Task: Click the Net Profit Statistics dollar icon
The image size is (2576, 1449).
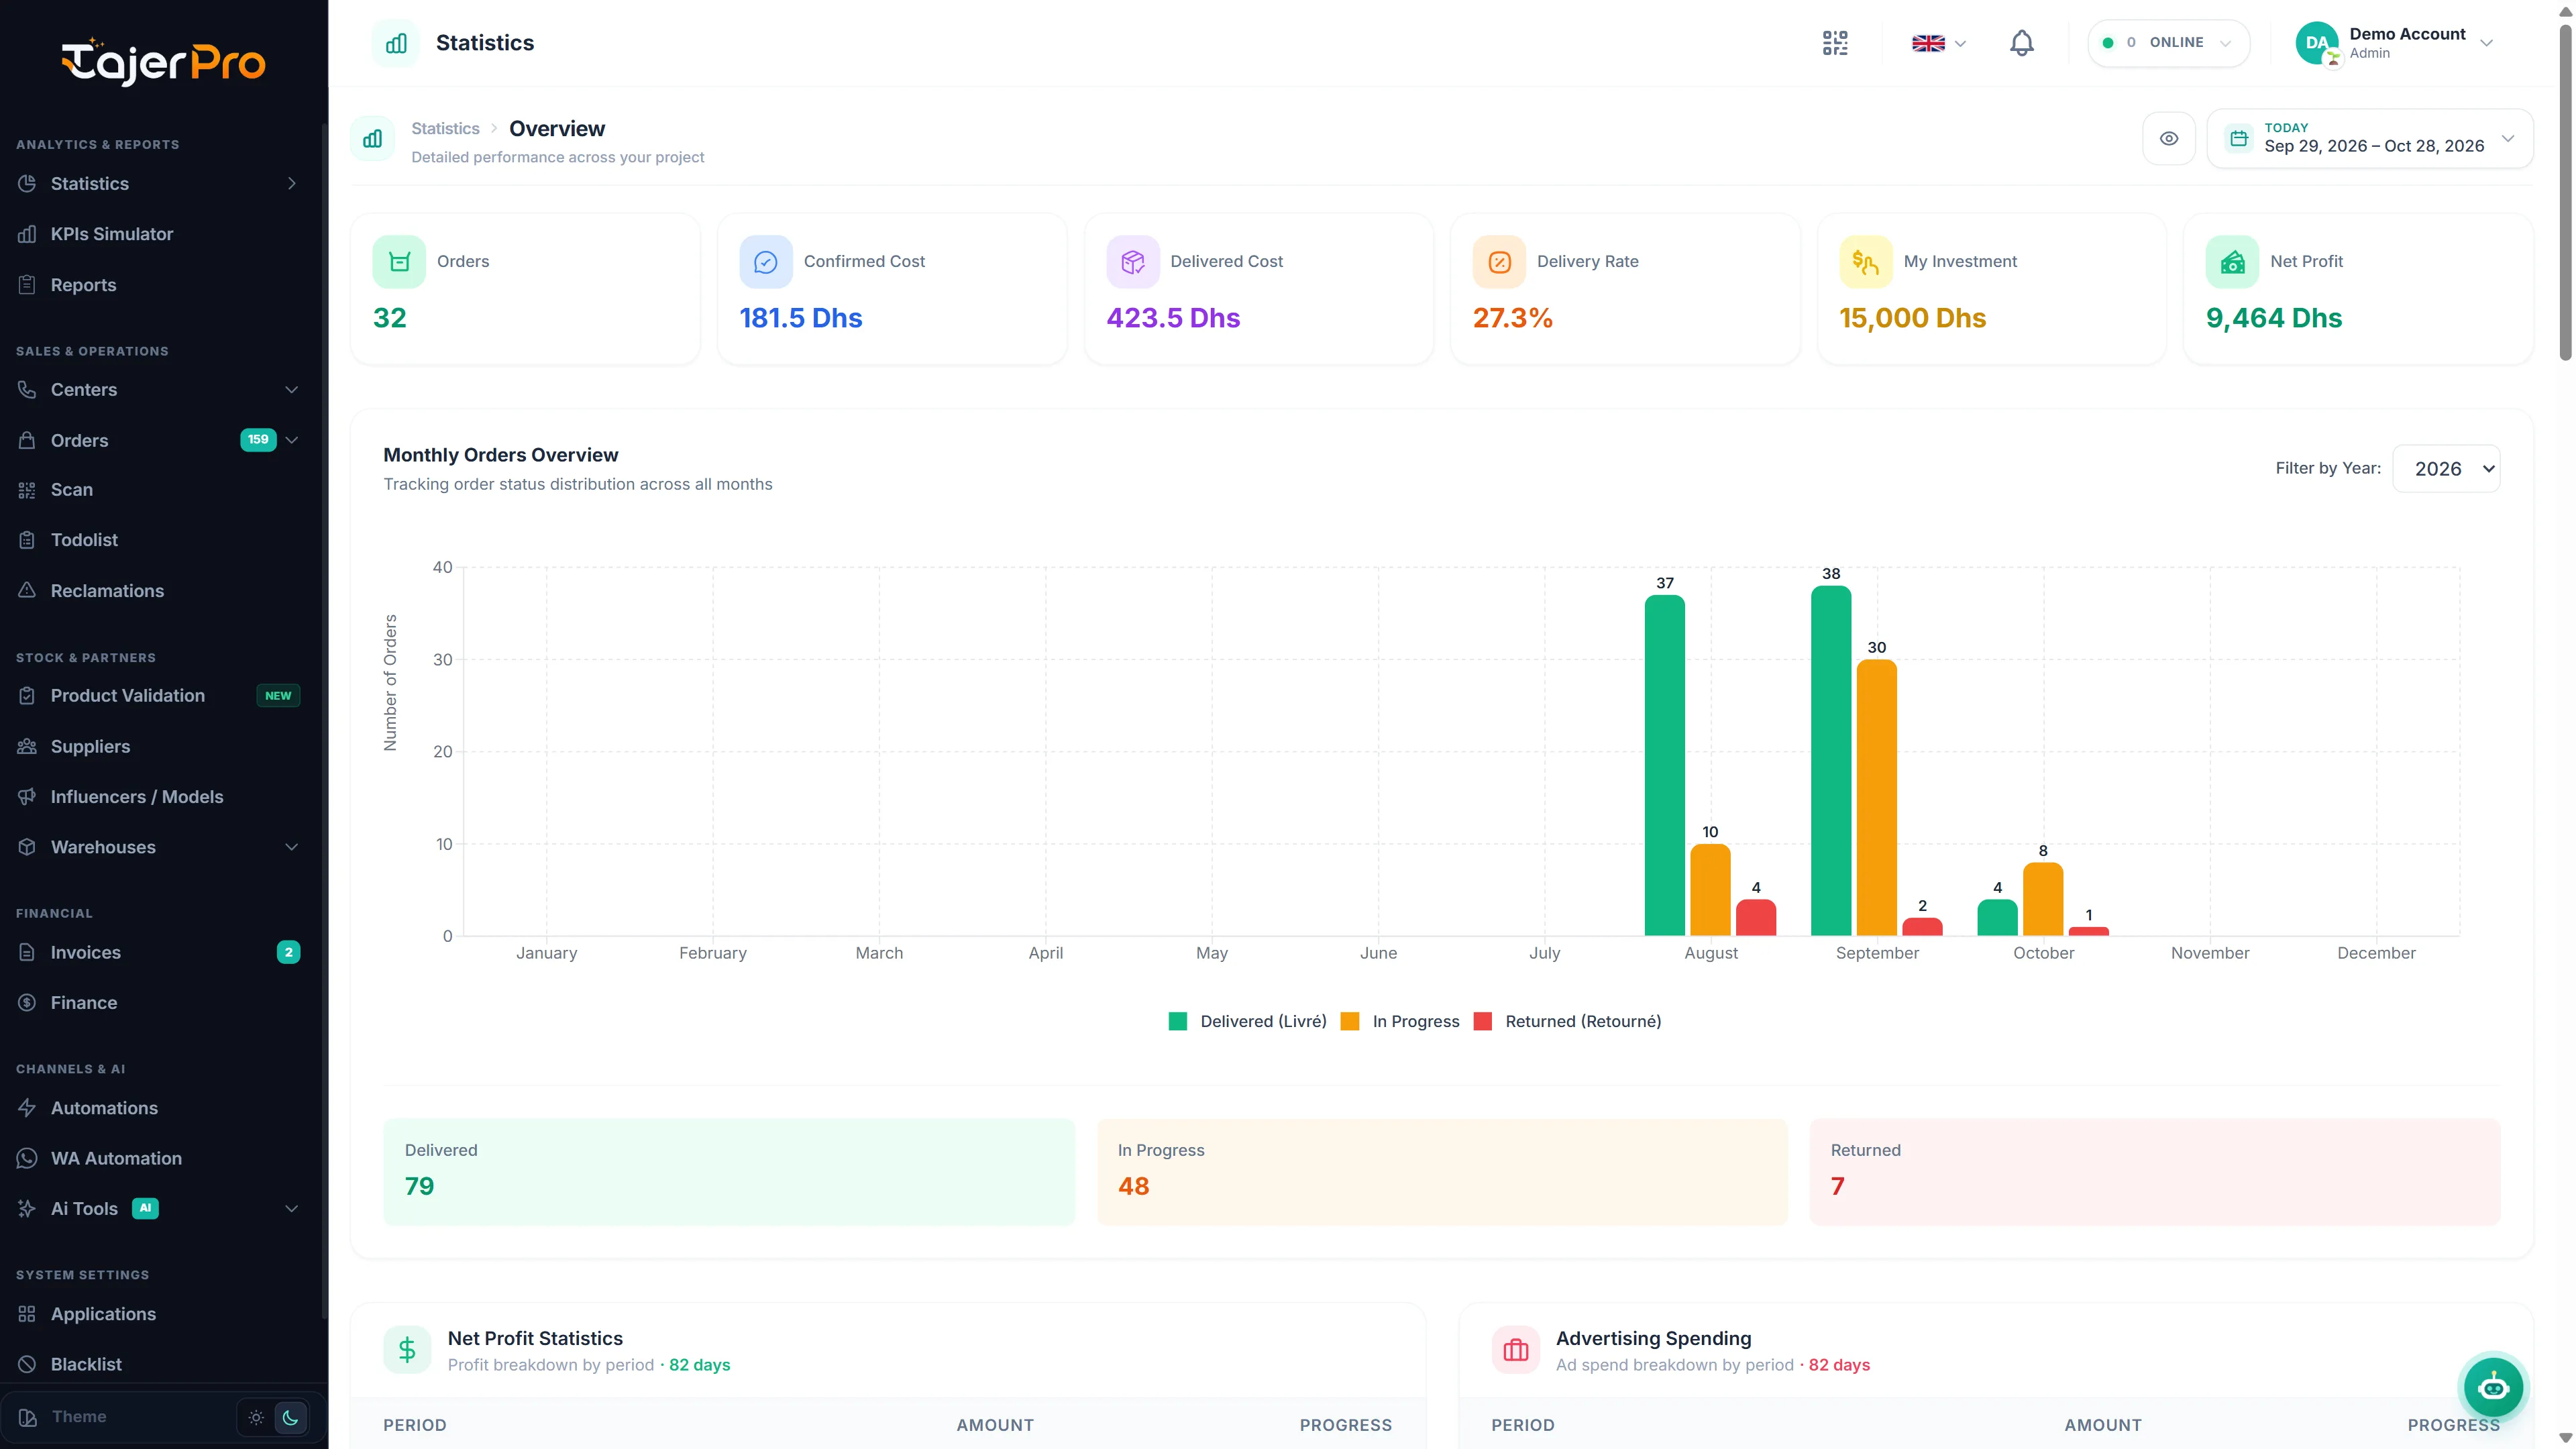Action: pyautogui.click(x=407, y=1350)
